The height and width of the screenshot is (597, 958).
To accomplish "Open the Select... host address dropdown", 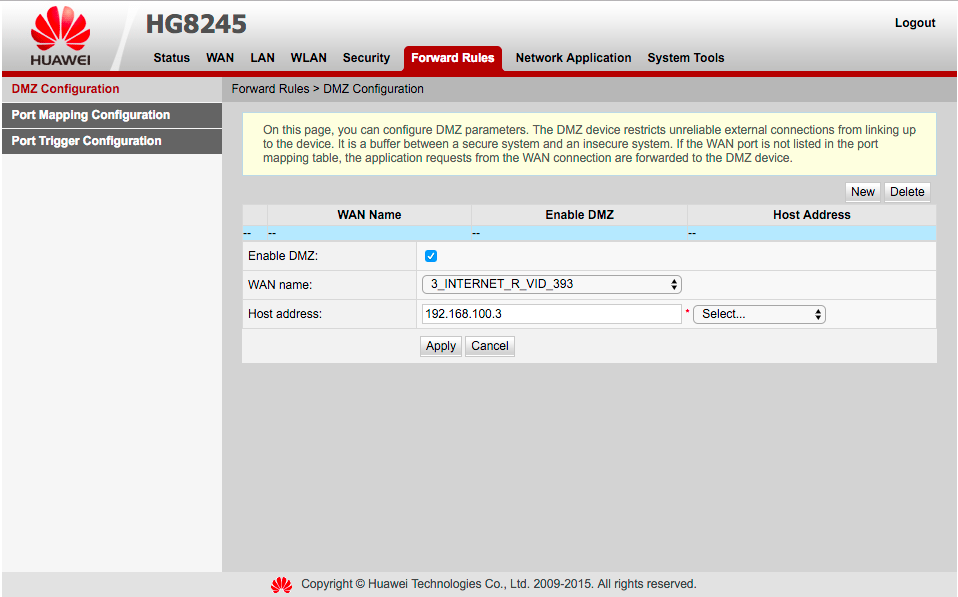I will (759, 314).
